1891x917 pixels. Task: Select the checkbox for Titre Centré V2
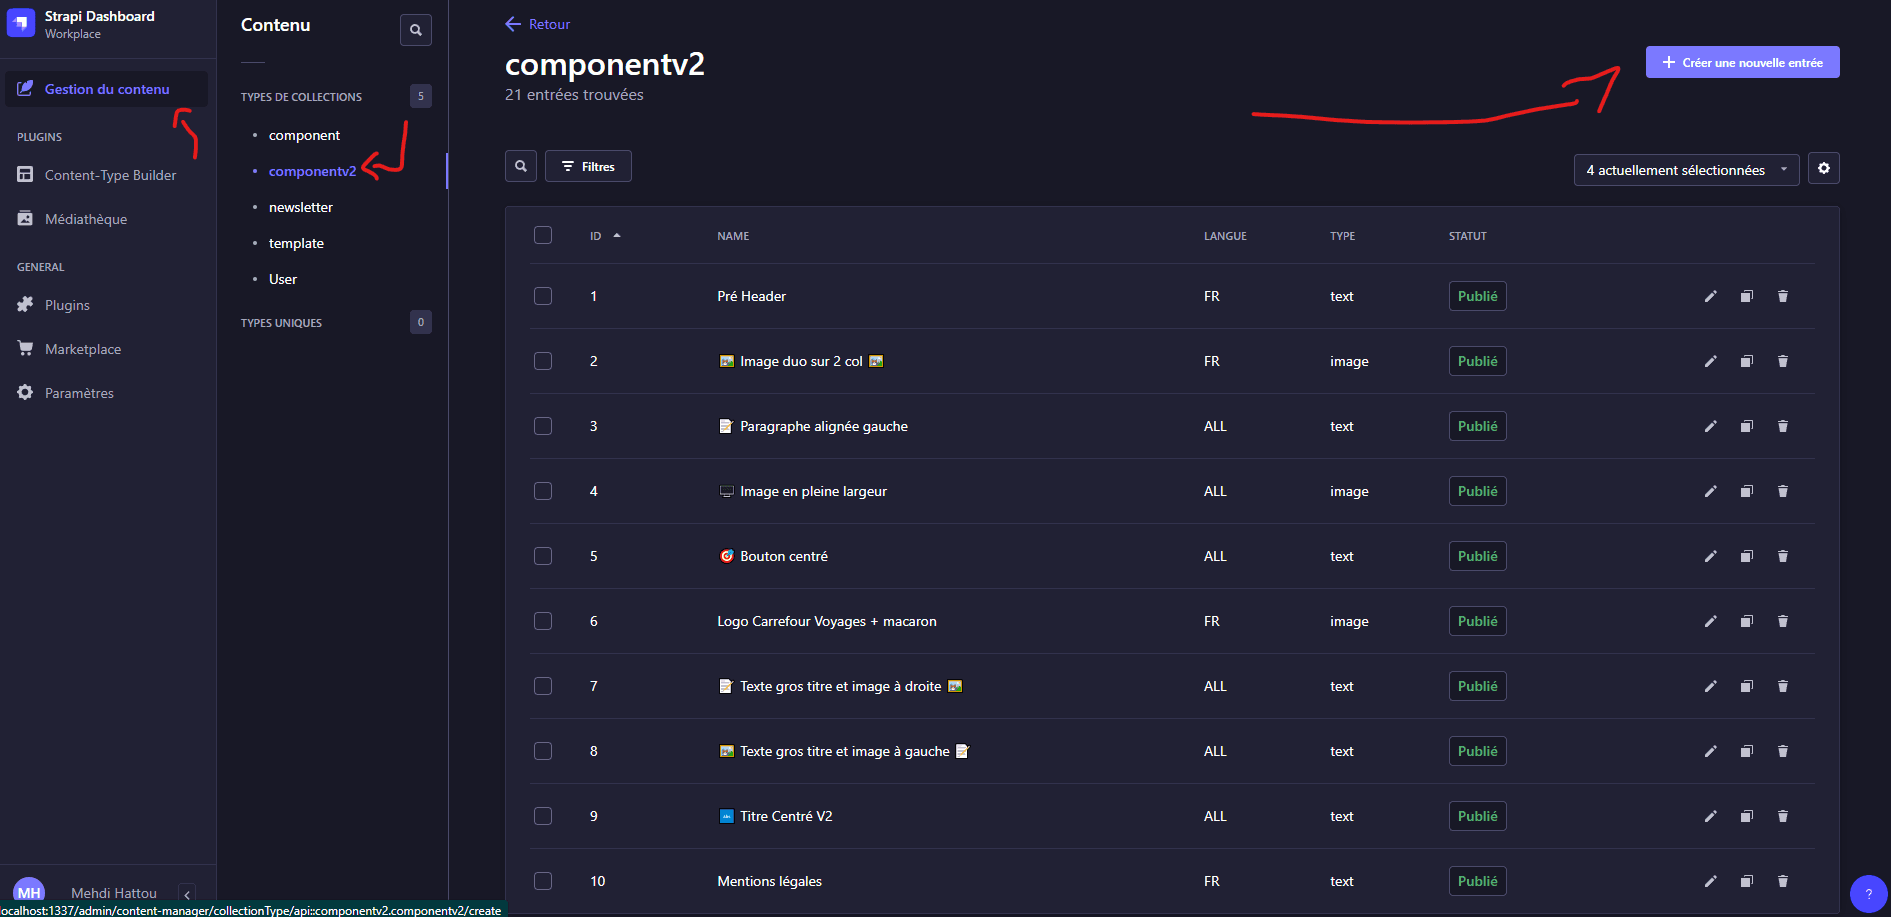click(543, 816)
